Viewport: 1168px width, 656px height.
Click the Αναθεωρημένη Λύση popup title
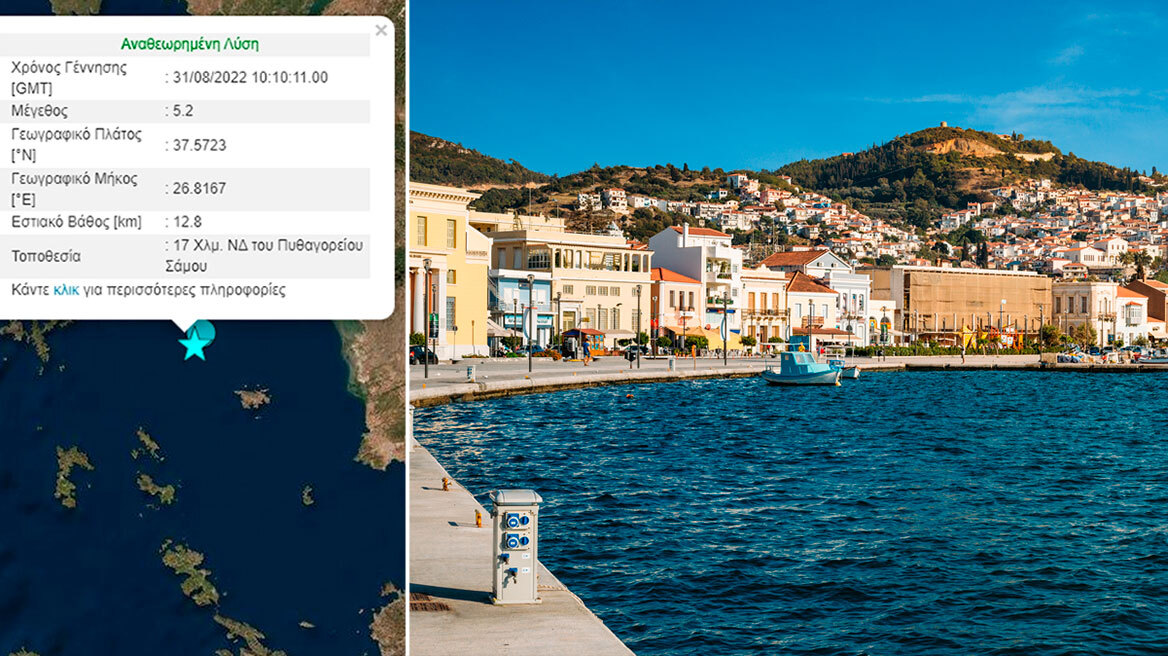point(190,43)
